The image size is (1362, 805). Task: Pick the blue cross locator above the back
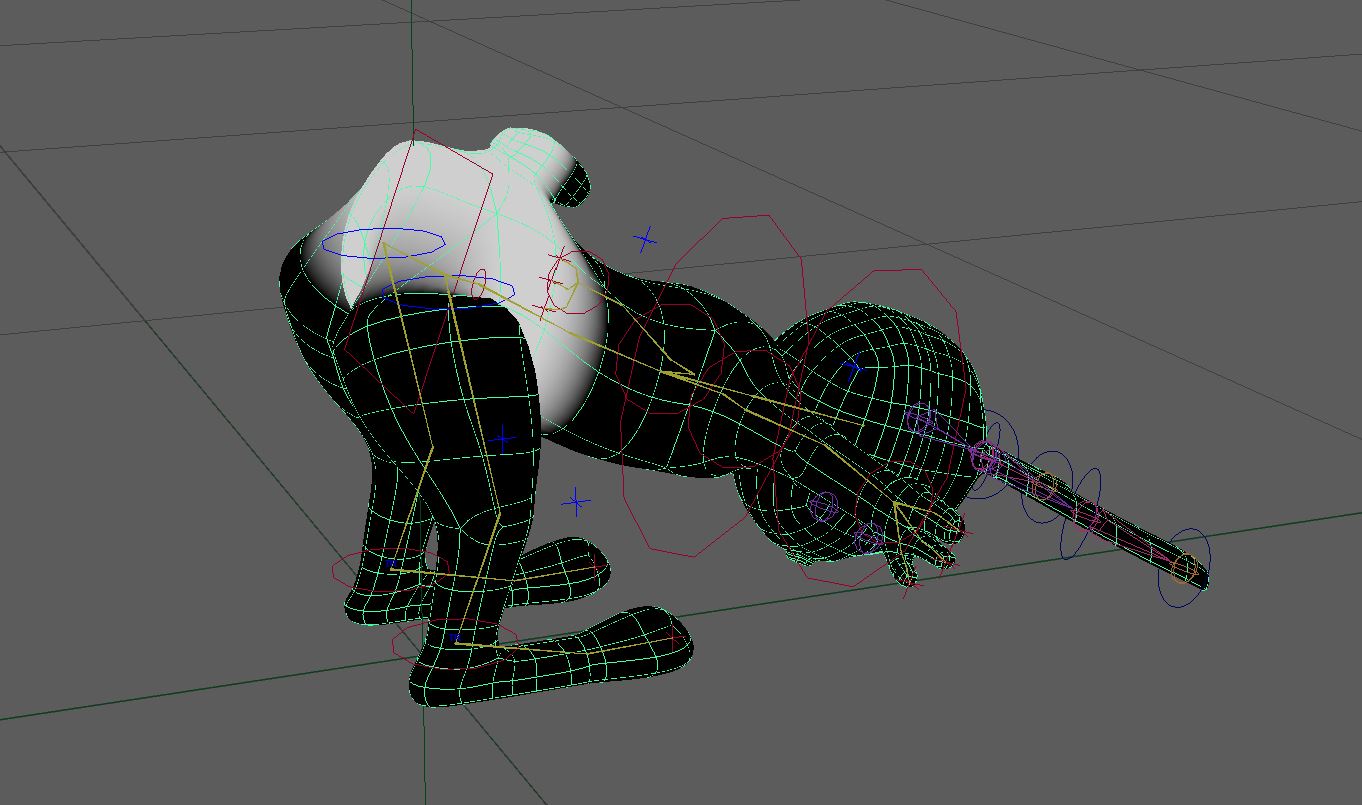pyautogui.click(x=646, y=240)
